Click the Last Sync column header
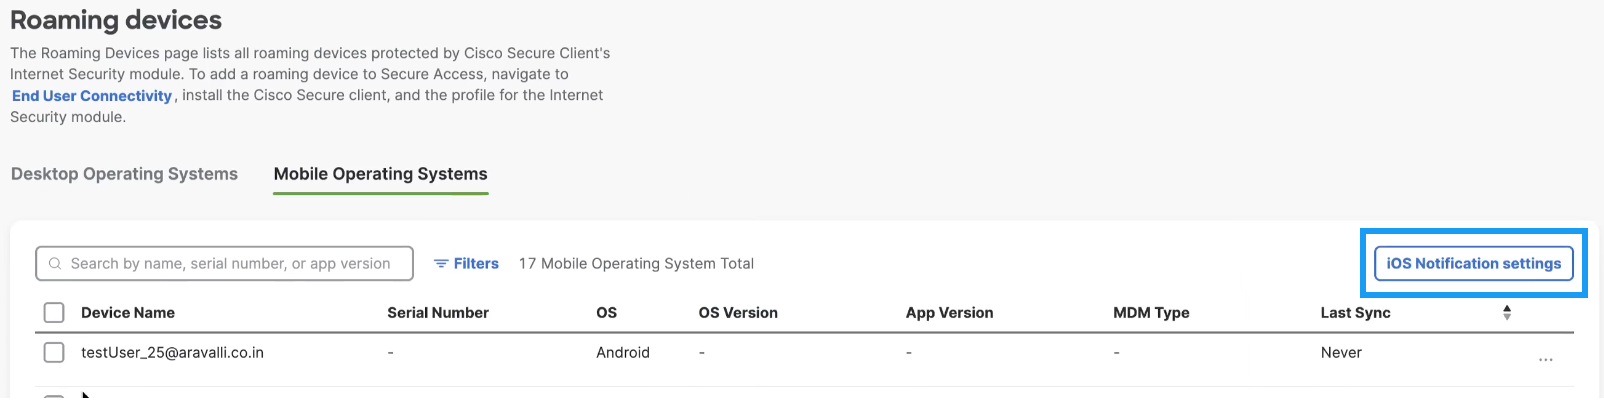The height and width of the screenshot is (404, 1604). click(x=1356, y=313)
